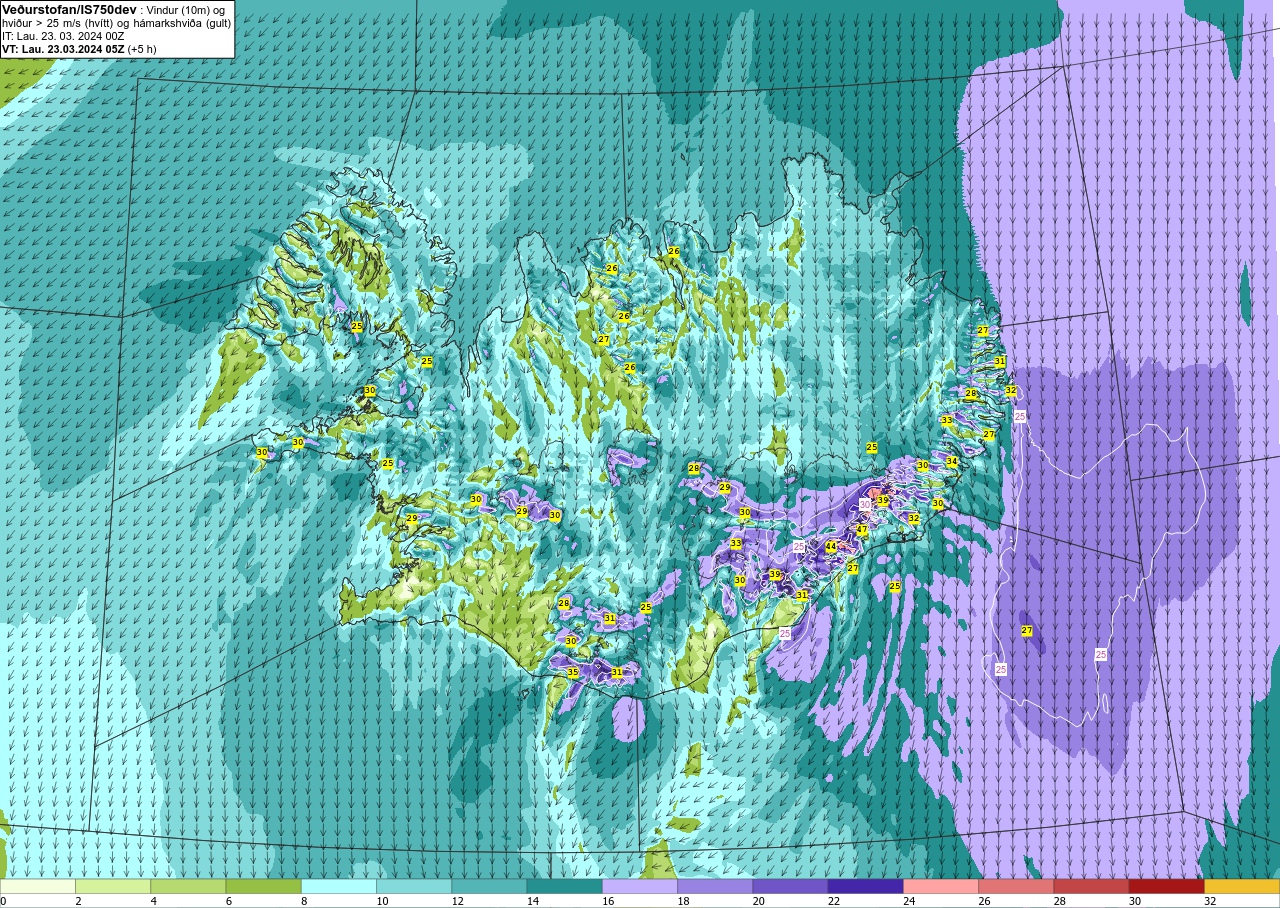Select the legend swatch between 22 and 24
The width and height of the screenshot is (1280, 908).
coord(865,886)
